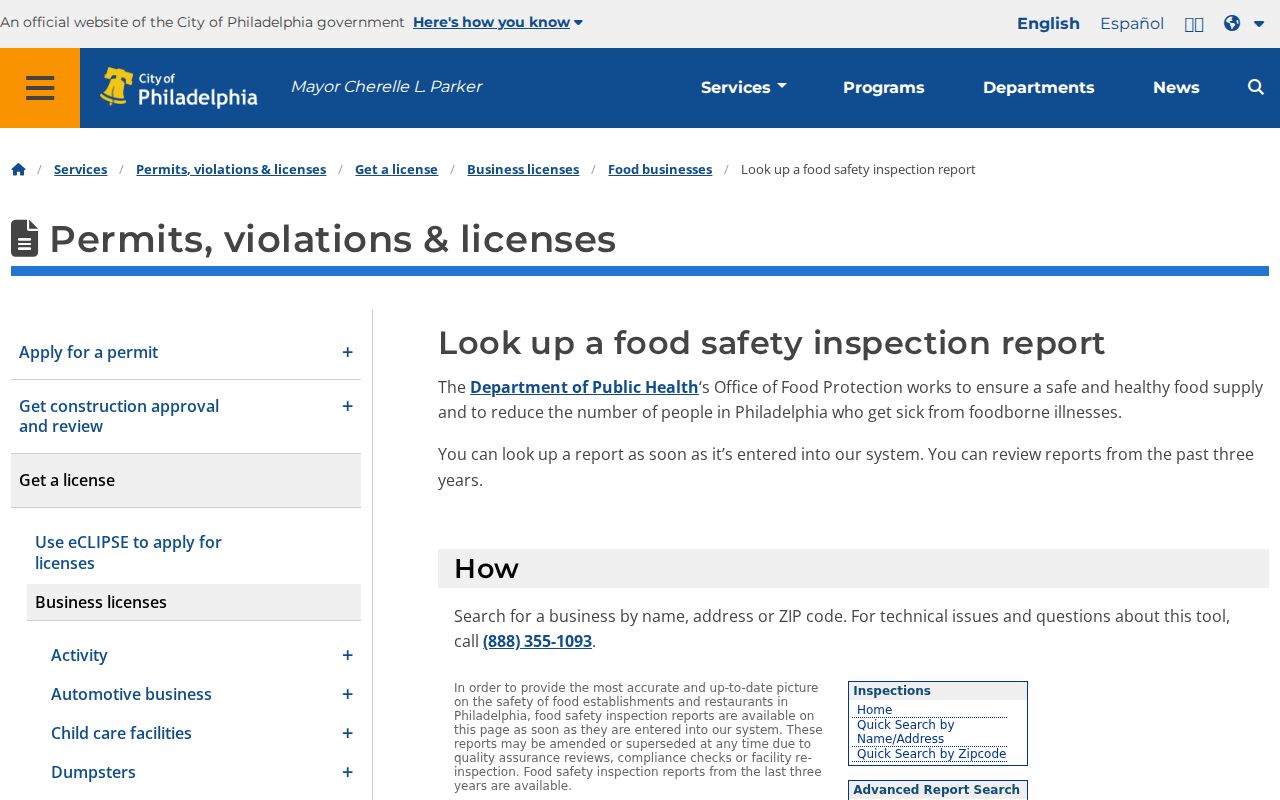This screenshot has width=1280, height=800.
Task: Open the orange hamburger menu
Action: point(40,88)
